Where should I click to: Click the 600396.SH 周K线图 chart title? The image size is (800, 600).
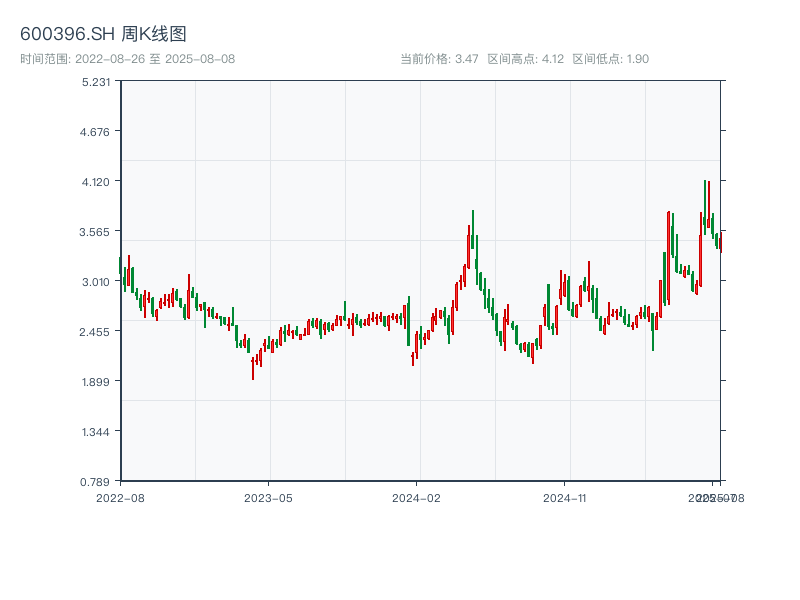(103, 34)
